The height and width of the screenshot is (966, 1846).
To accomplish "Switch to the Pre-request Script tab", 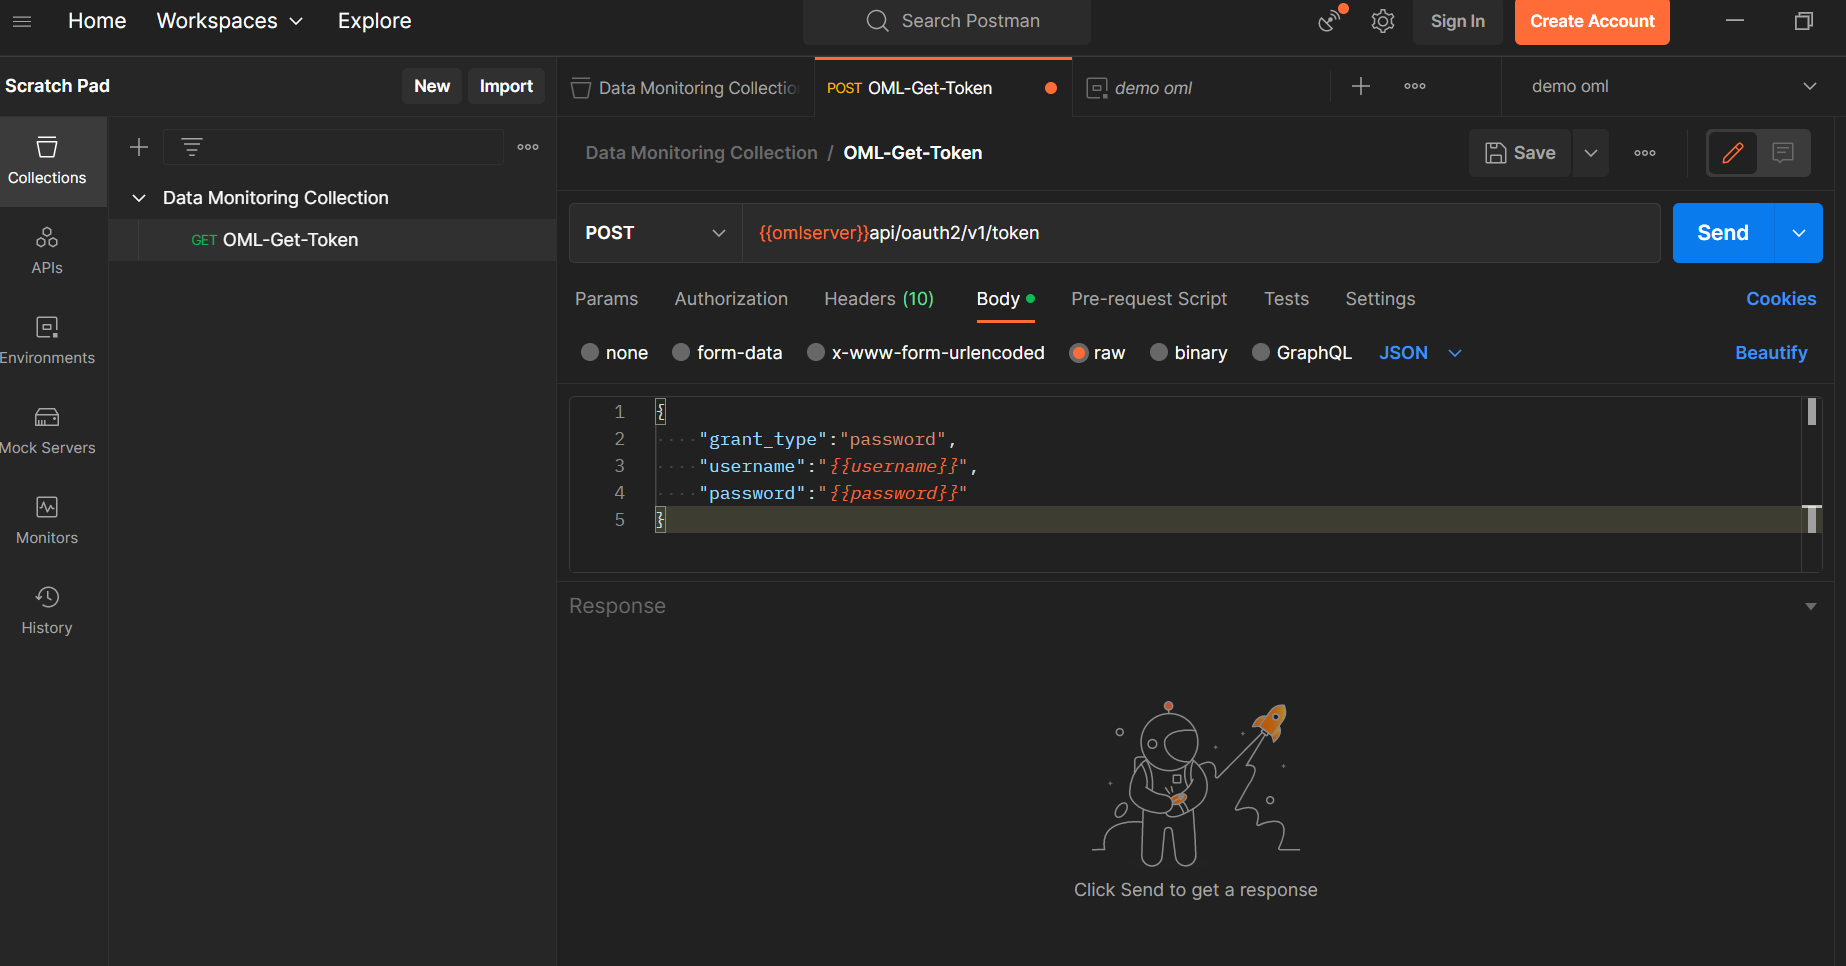I will [1149, 299].
